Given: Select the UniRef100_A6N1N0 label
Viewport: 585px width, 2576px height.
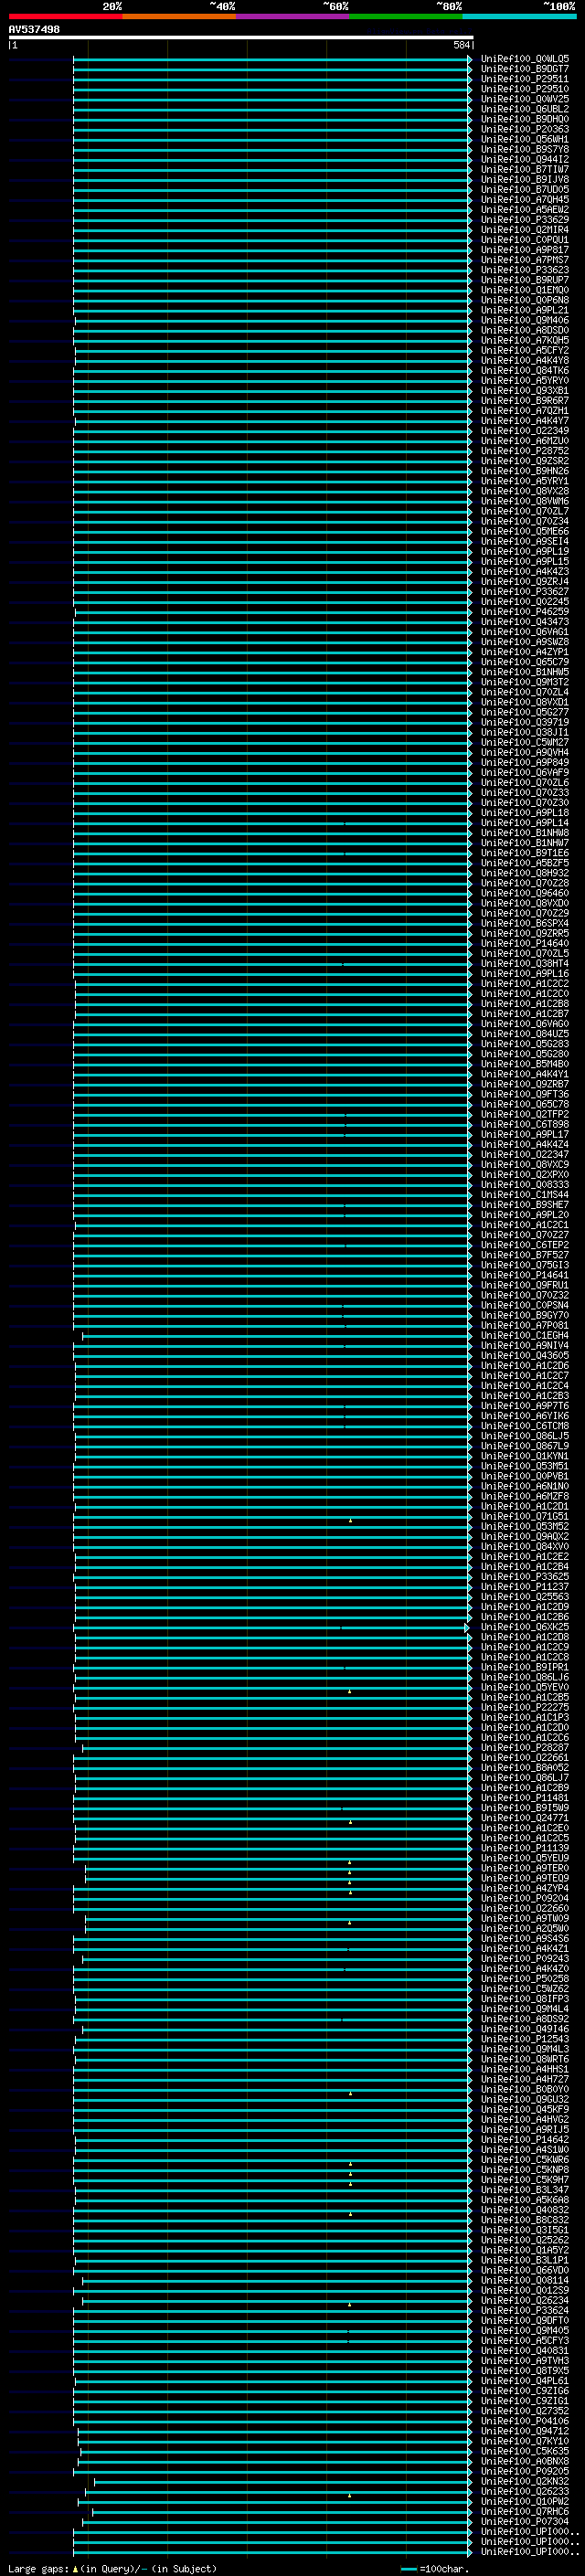Looking at the screenshot, I should tap(525, 1486).
